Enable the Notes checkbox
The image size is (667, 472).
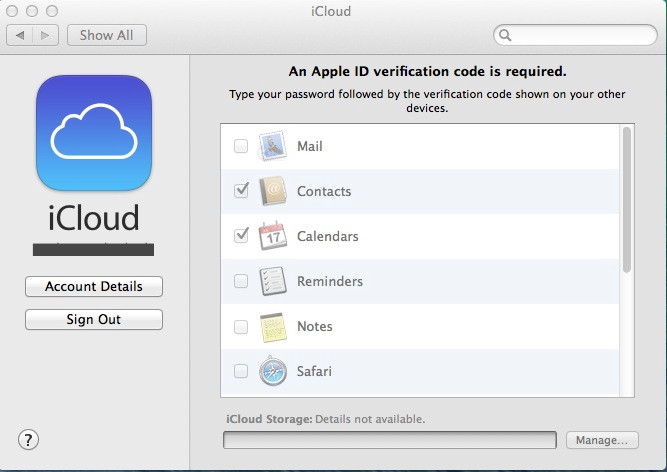241,327
